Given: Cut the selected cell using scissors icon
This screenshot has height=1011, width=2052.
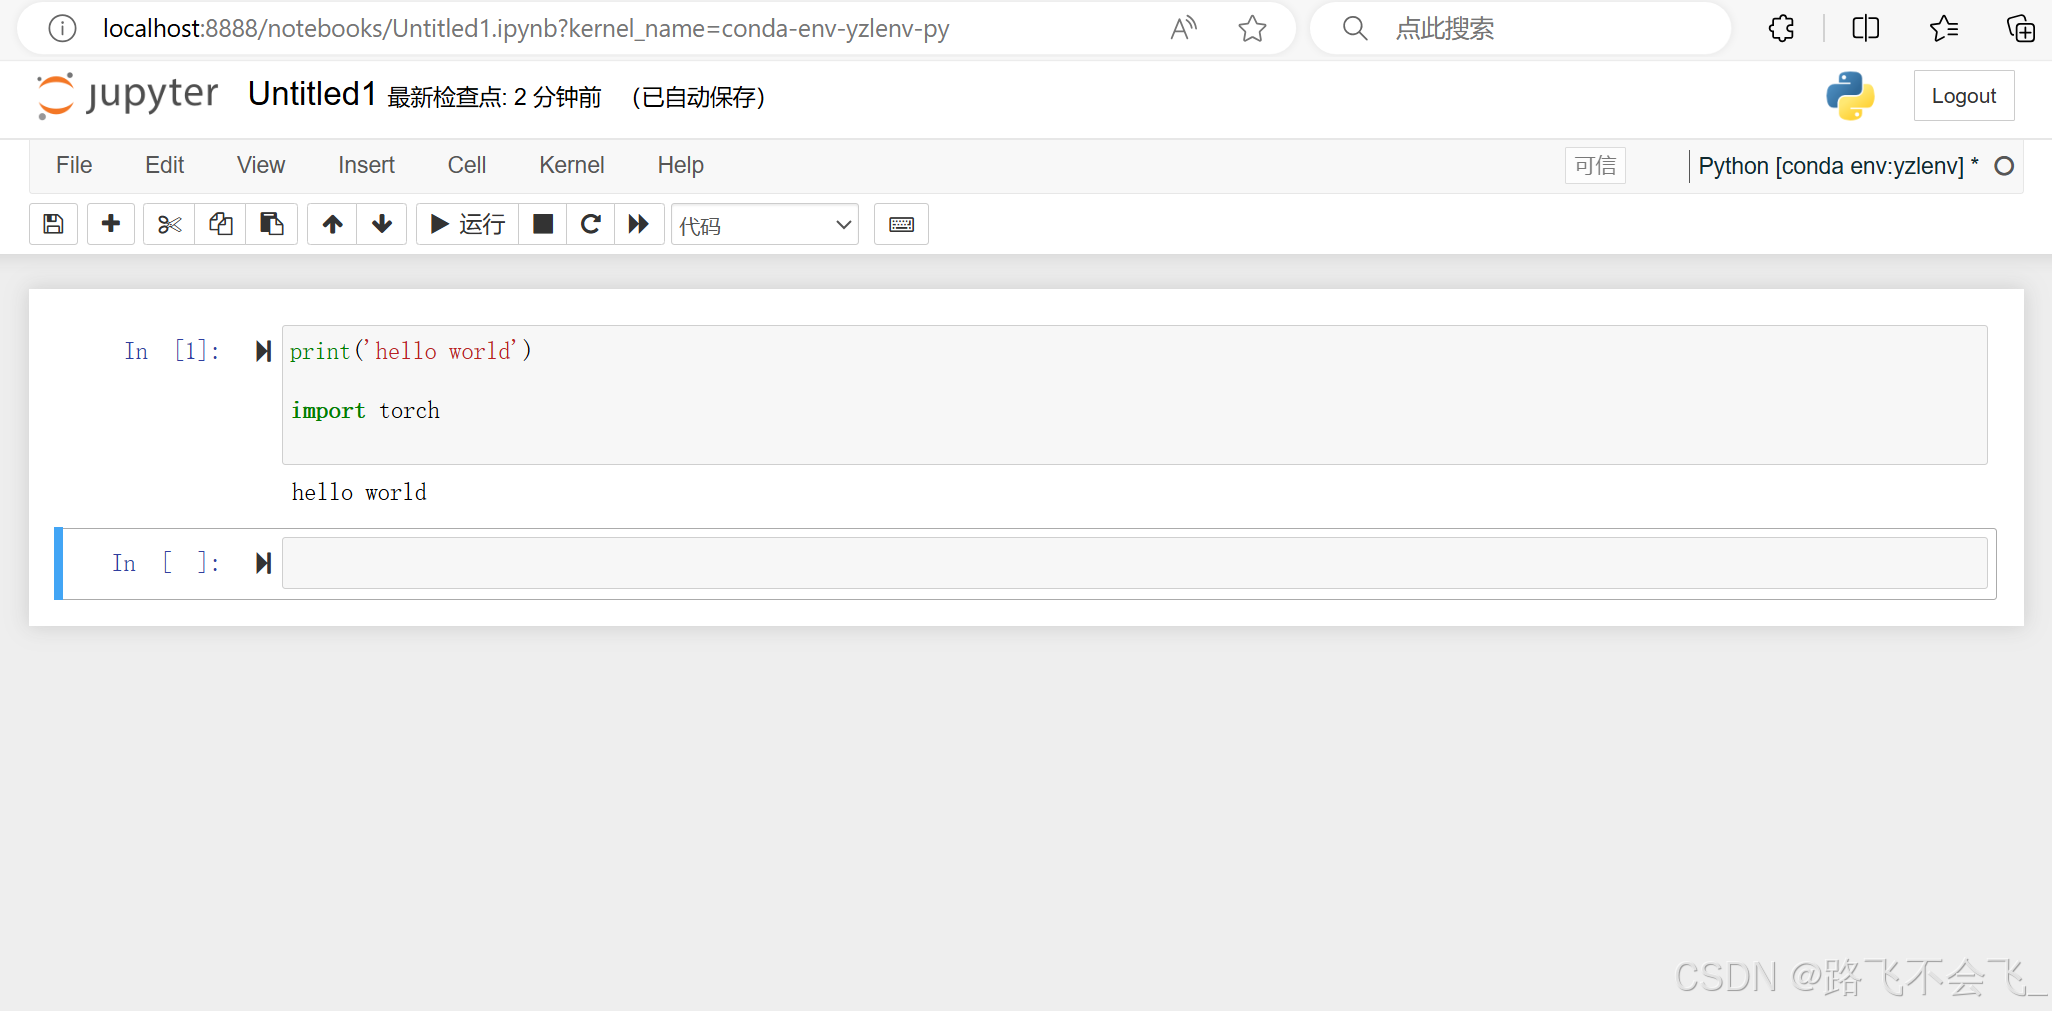Looking at the screenshot, I should point(167,224).
